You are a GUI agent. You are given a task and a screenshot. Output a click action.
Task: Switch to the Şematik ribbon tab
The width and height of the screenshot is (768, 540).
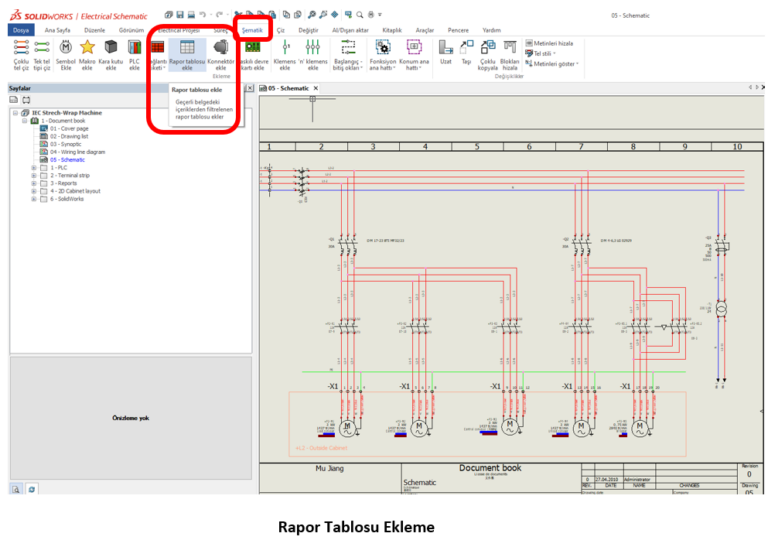coord(253,31)
